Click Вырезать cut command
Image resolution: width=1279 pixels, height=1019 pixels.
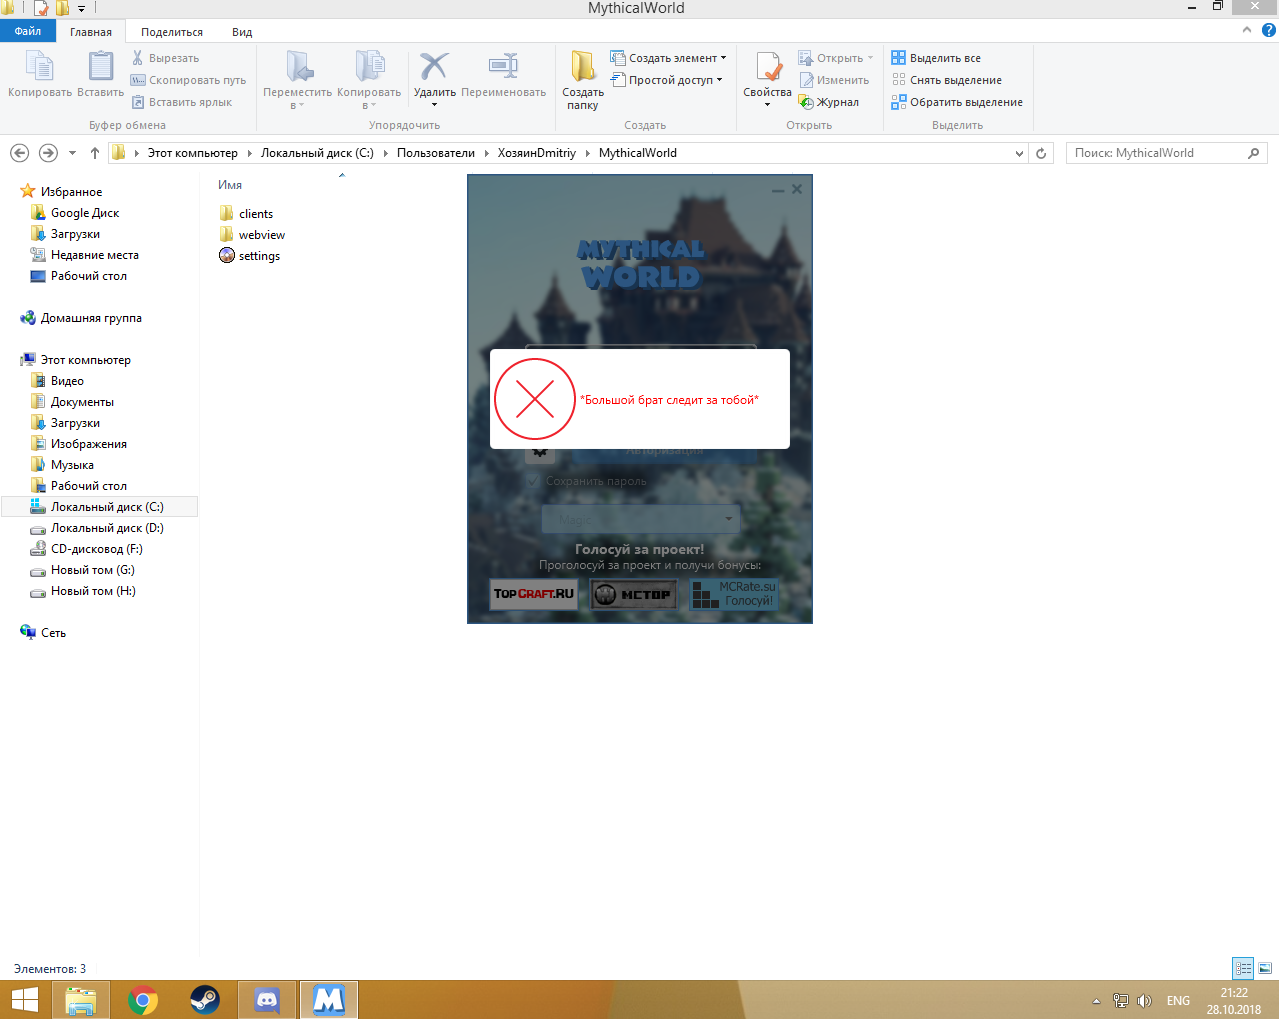pos(166,58)
